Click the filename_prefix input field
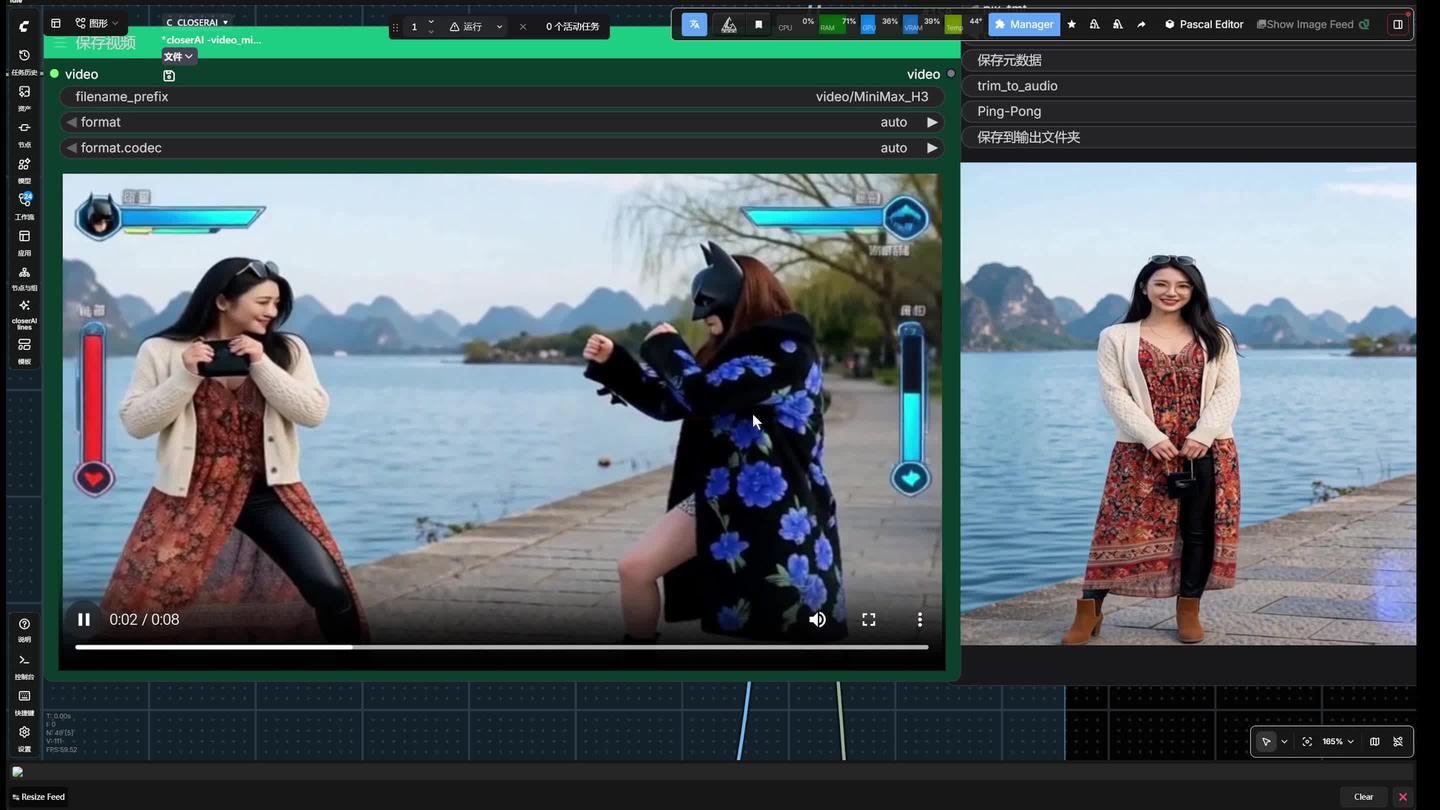The width and height of the screenshot is (1440, 810). (x=502, y=97)
